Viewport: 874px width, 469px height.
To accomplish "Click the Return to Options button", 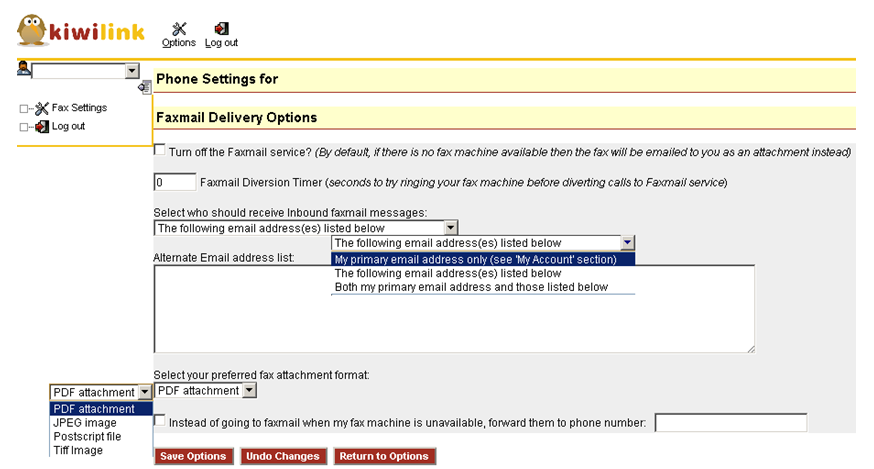I will point(384,456).
